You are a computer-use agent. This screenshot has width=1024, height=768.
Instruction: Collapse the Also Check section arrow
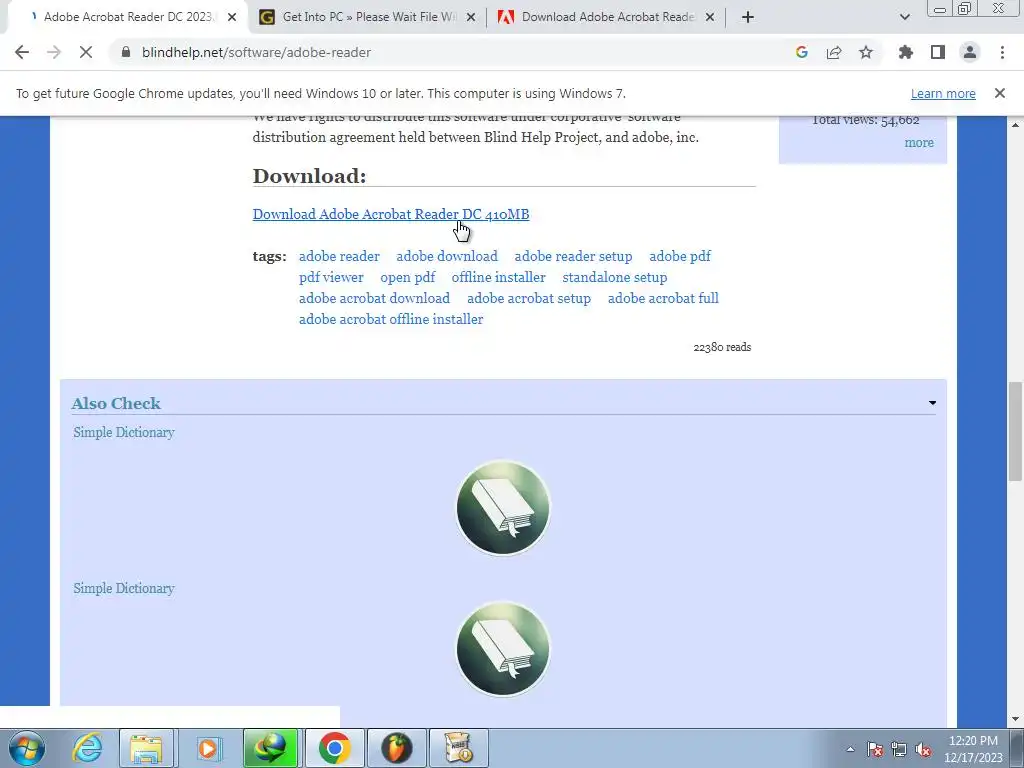coord(933,403)
